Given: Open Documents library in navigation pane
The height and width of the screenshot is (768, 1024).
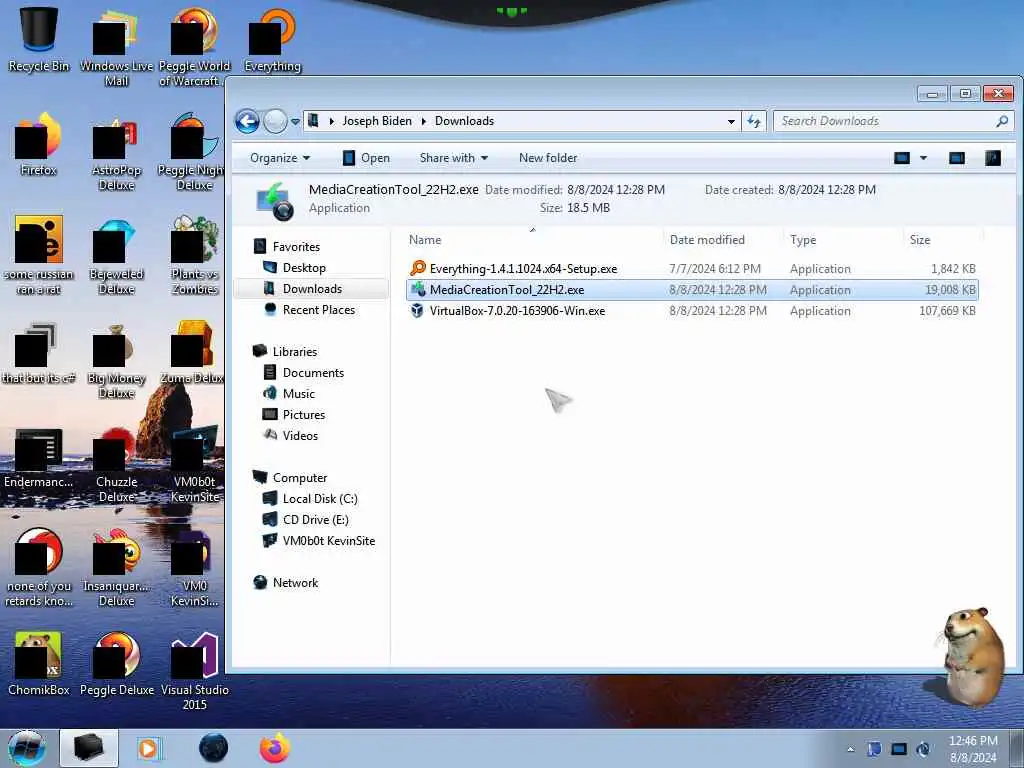Looking at the screenshot, I should pos(304,372).
